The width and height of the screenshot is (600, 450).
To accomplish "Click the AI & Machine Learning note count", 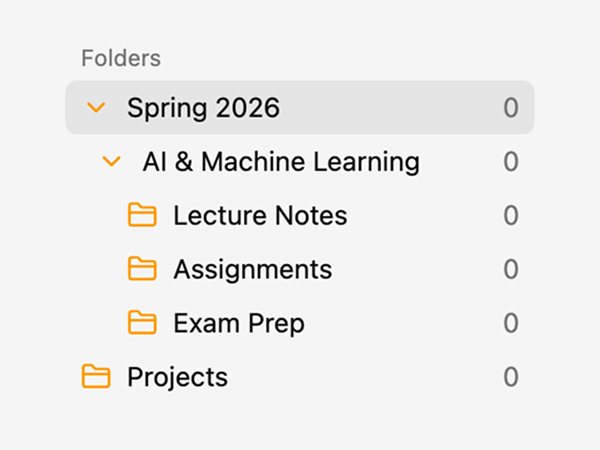I will 511,161.
